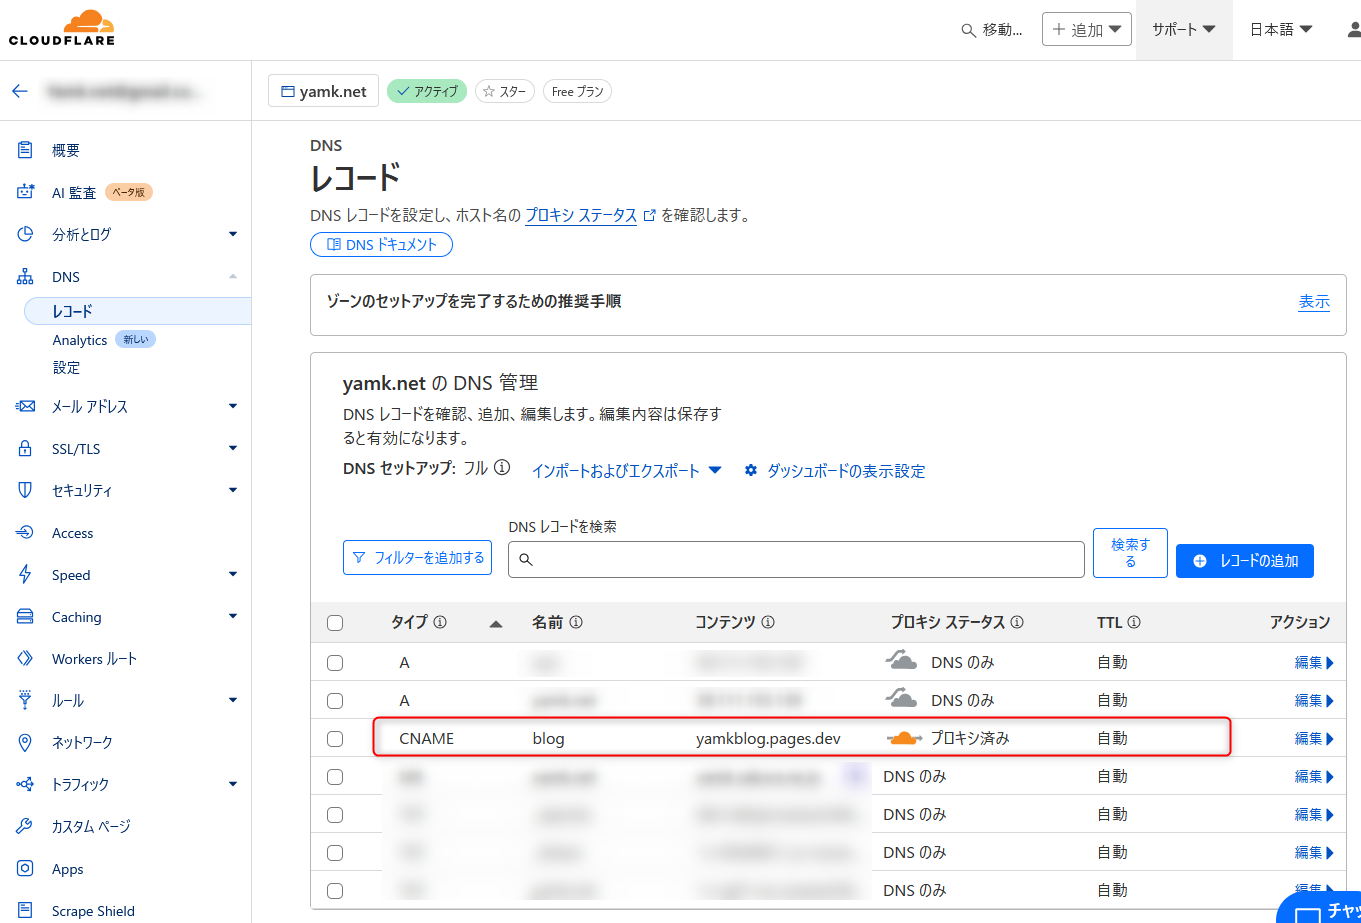
Task: Click info icon beside 名前 column header
Action: tap(576, 622)
